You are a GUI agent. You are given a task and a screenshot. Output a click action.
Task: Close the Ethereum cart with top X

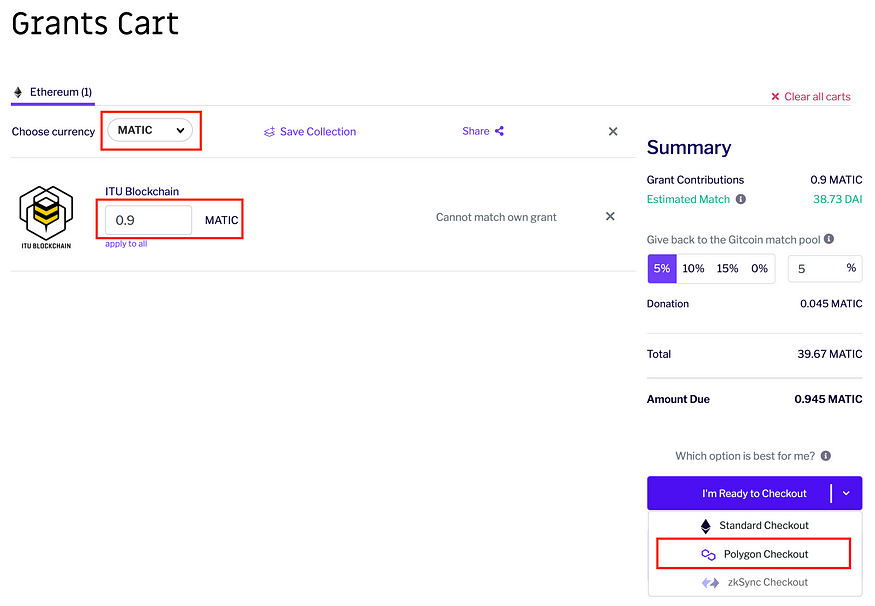(613, 132)
